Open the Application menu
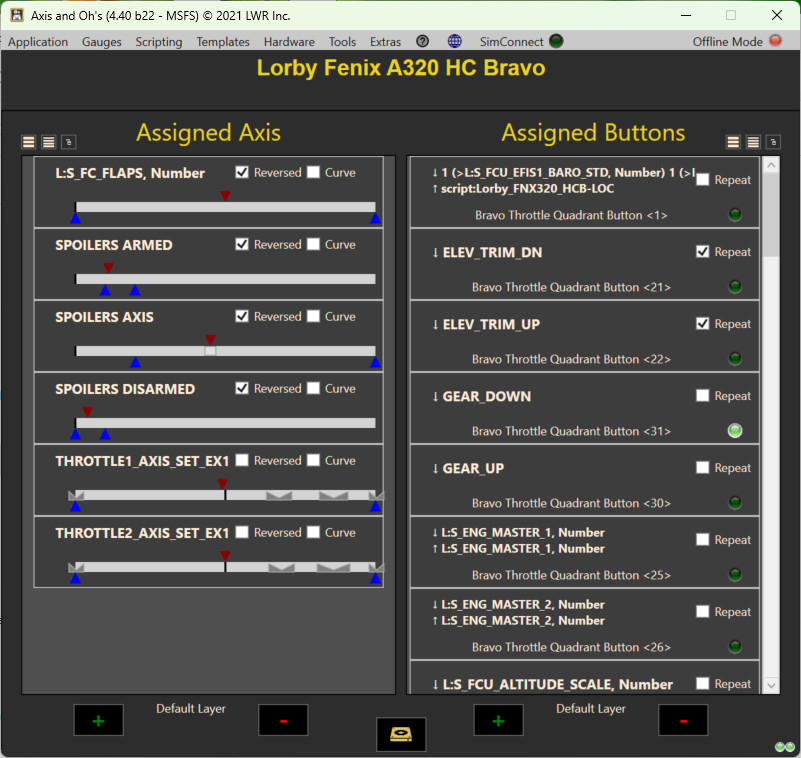This screenshot has height=758, width=801. (38, 41)
